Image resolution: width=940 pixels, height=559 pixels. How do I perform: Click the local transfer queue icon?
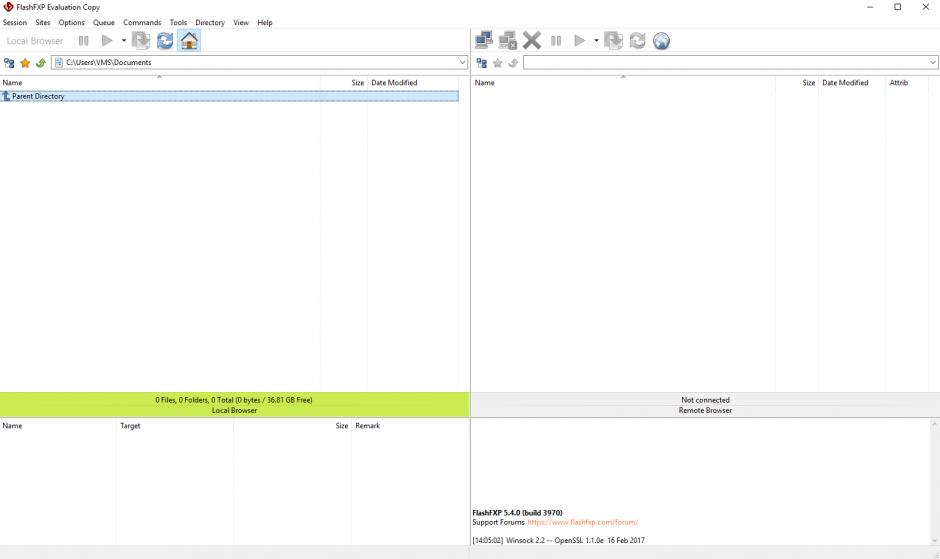tap(141, 41)
